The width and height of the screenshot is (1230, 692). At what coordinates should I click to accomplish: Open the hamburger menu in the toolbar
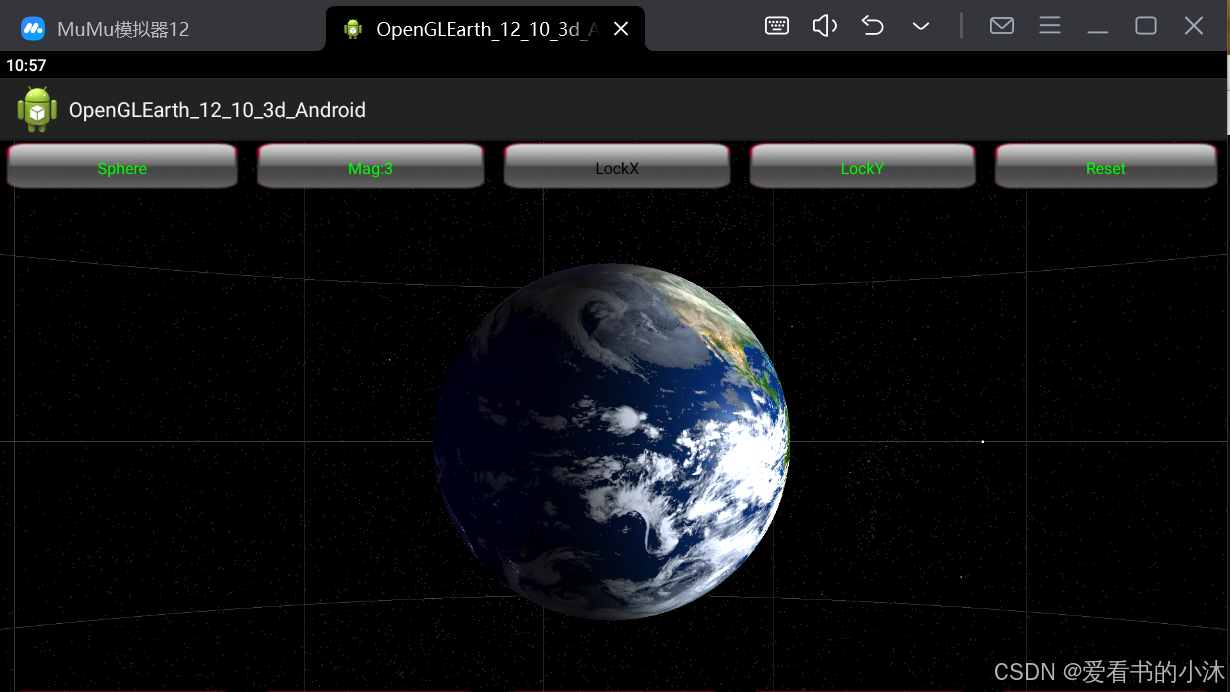tap(1050, 25)
